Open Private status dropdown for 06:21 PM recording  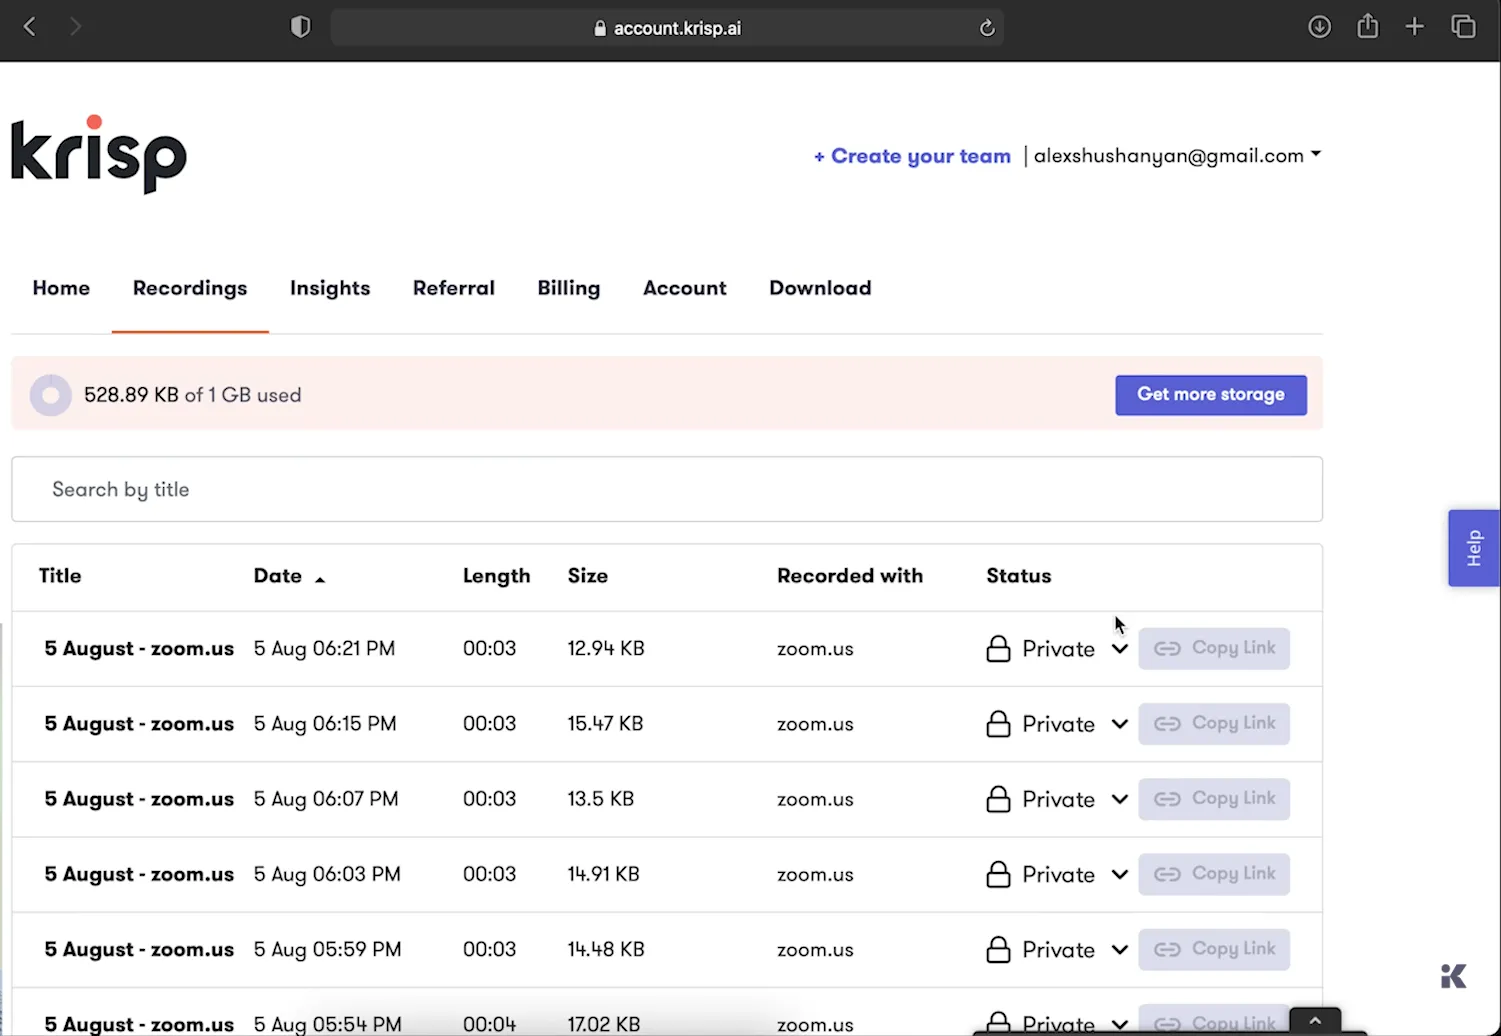1057,649
